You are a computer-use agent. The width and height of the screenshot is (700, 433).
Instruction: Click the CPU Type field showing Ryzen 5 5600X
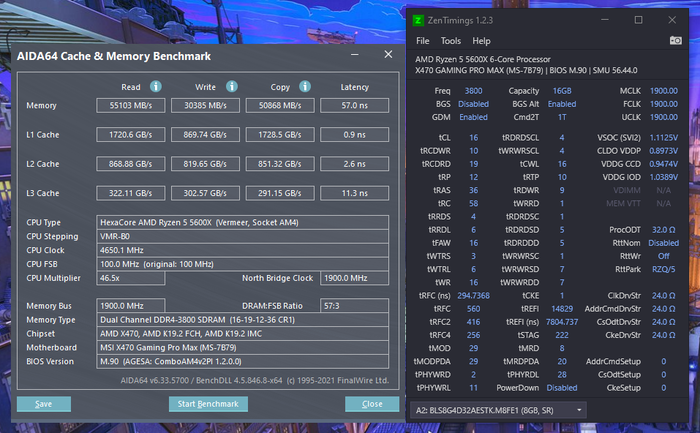242,222
